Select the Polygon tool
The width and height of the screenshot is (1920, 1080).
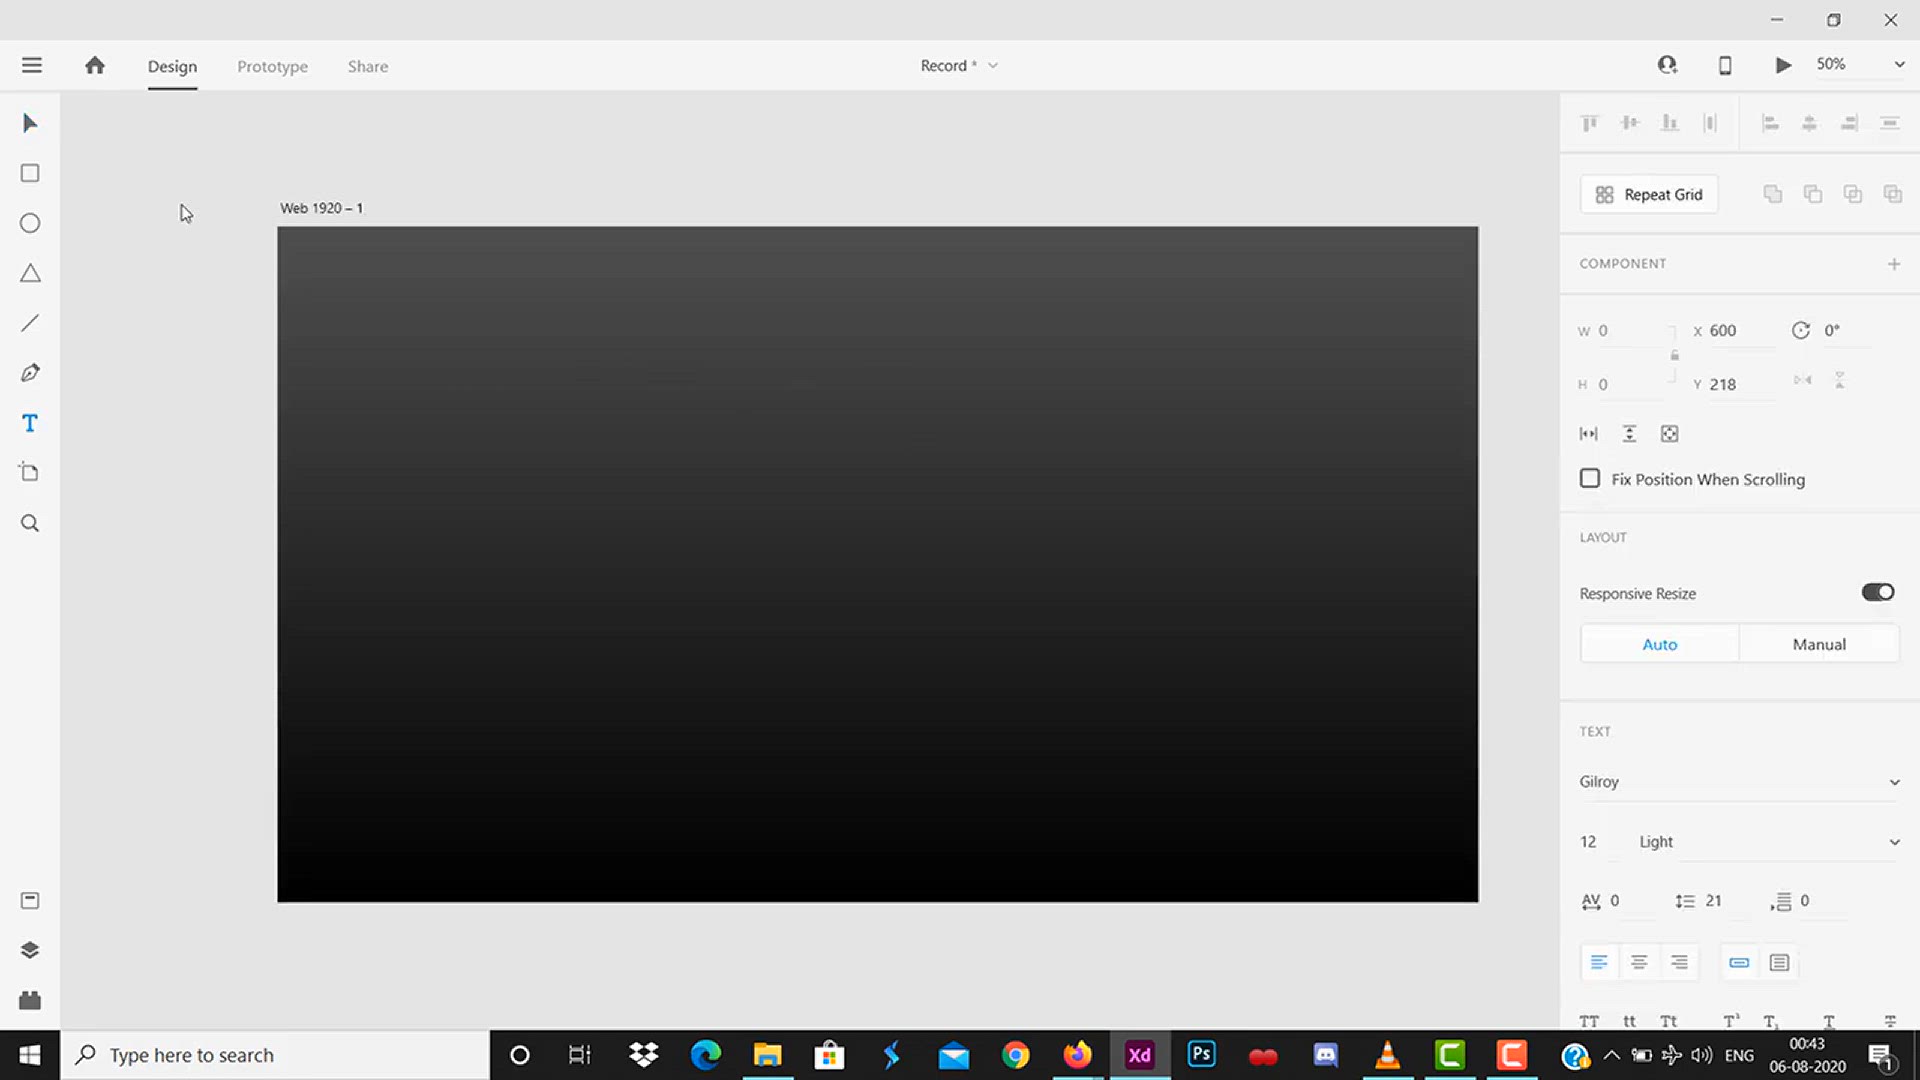pos(29,273)
